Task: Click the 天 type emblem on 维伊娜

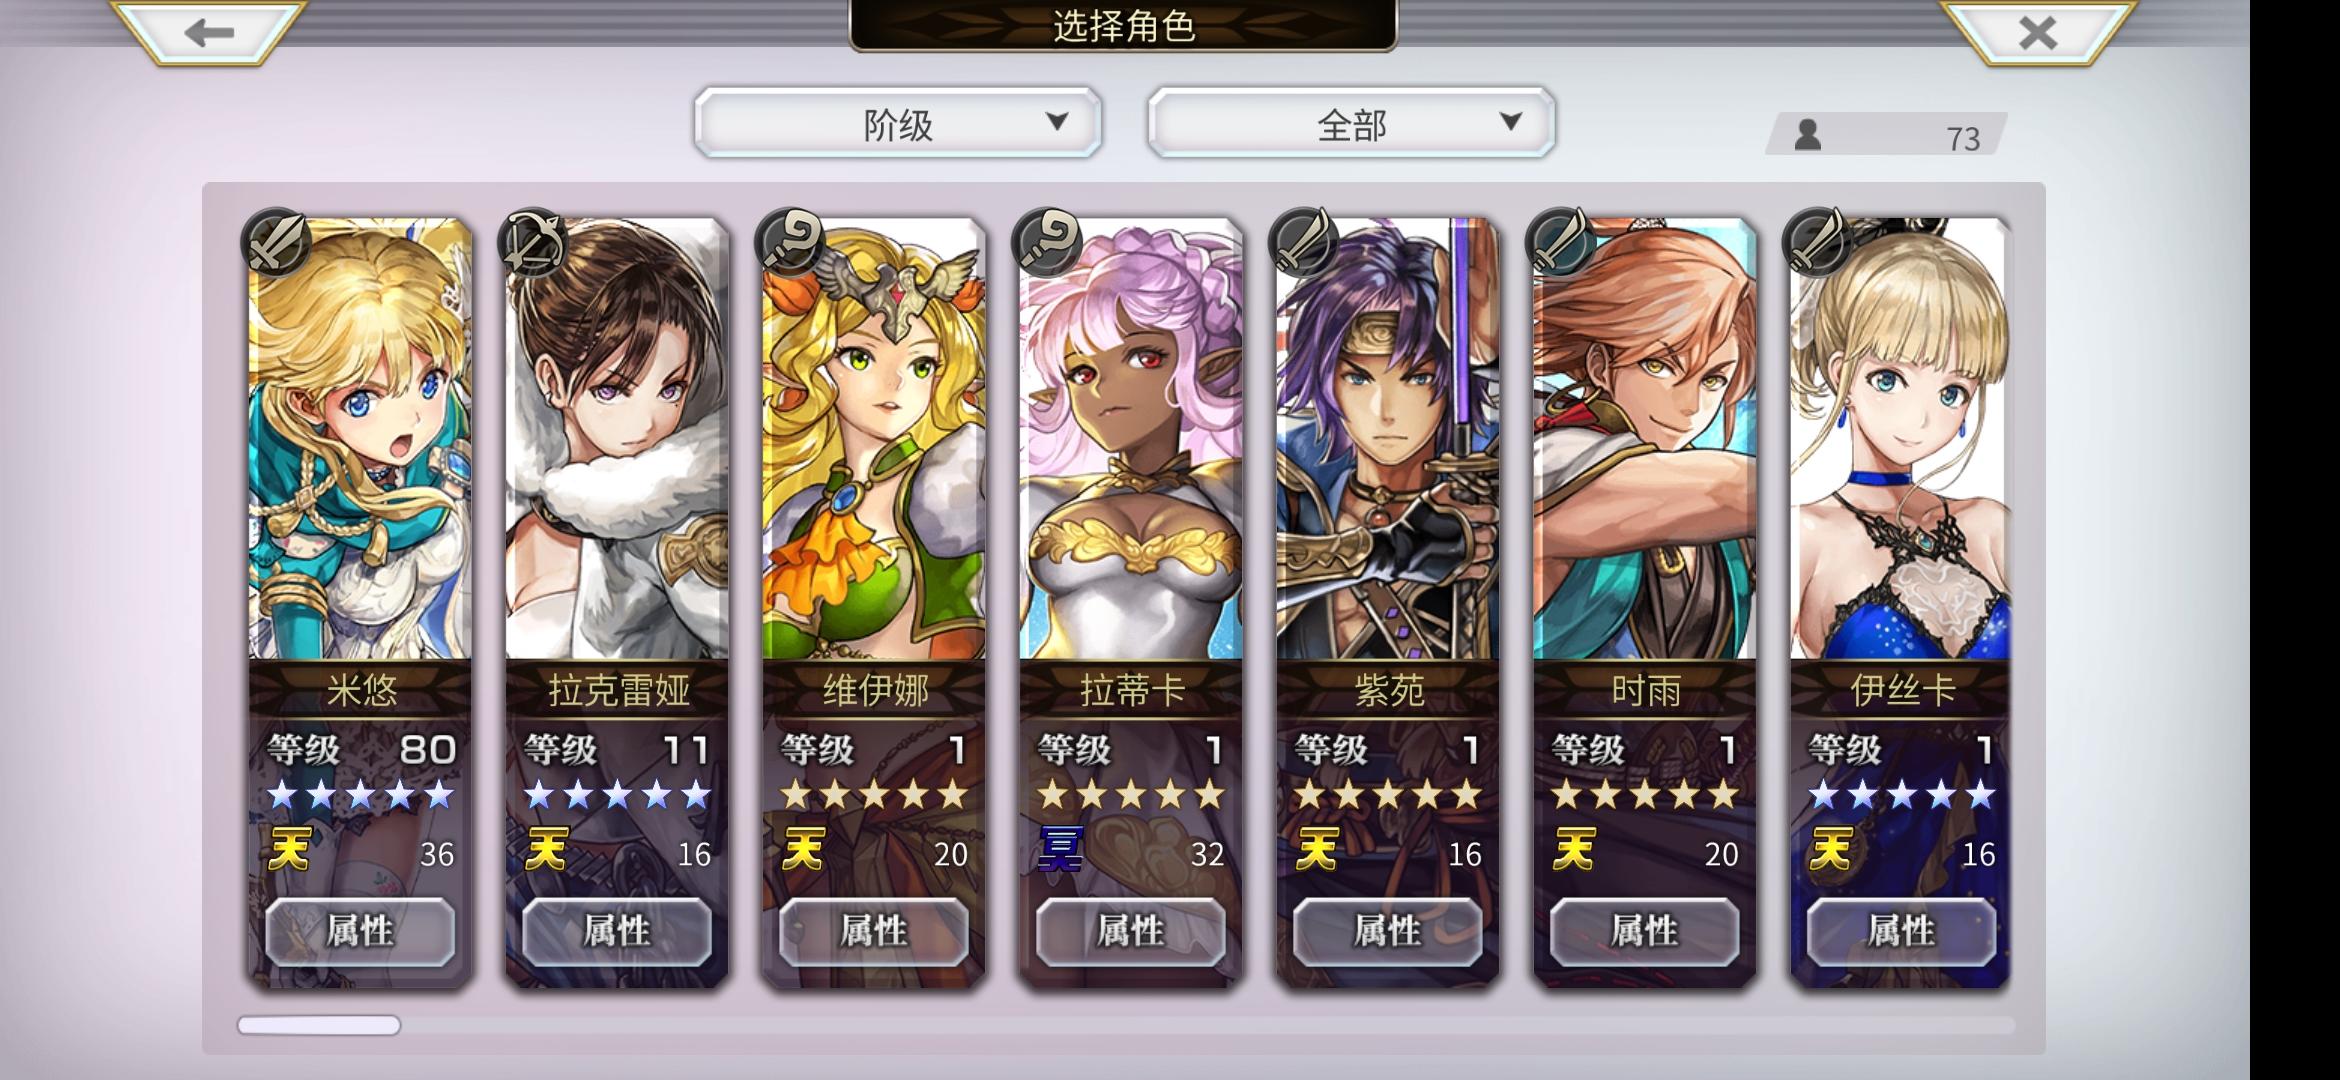Action: [x=804, y=850]
